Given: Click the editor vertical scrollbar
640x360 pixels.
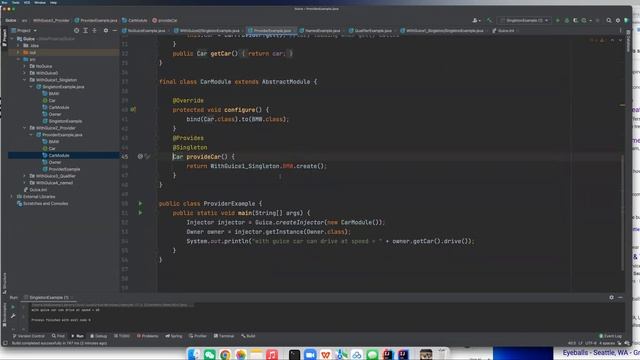Looking at the screenshot, I should click(x=622, y=212).
